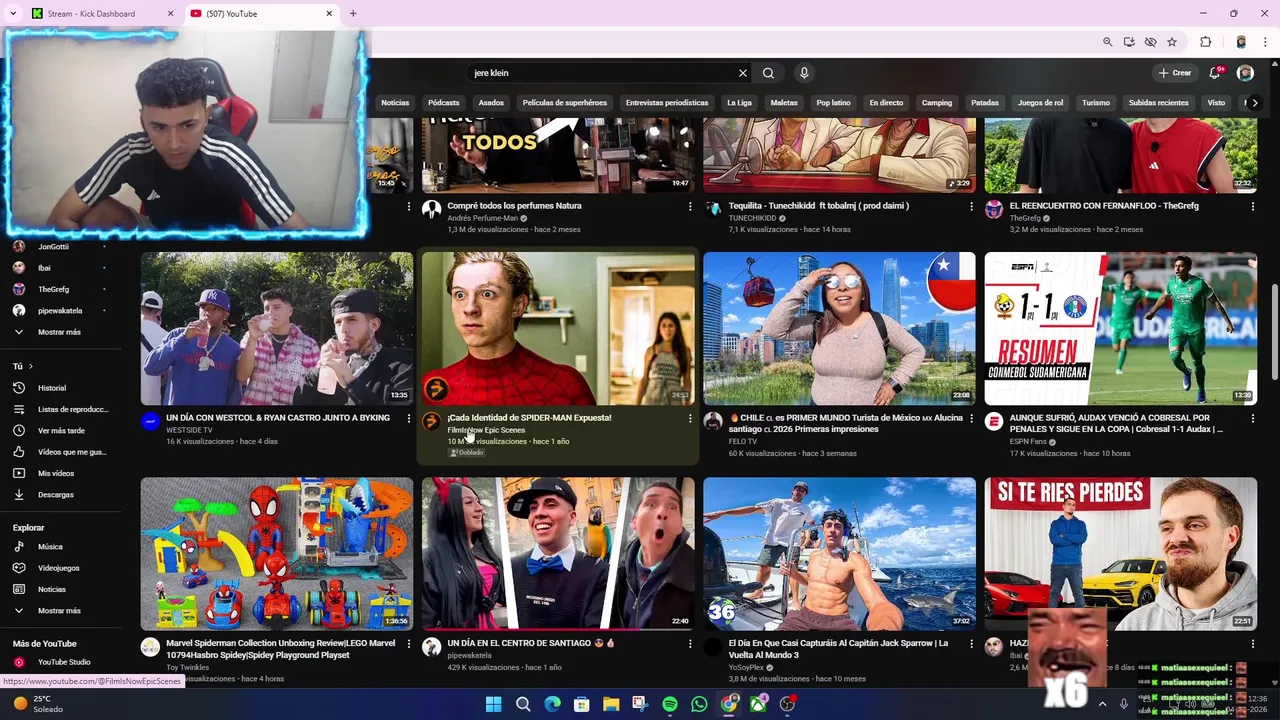Open options for Reencuentro con Fernanfloo video
This screenshot has width=1280, height=720.
(x=1253, y=206)
